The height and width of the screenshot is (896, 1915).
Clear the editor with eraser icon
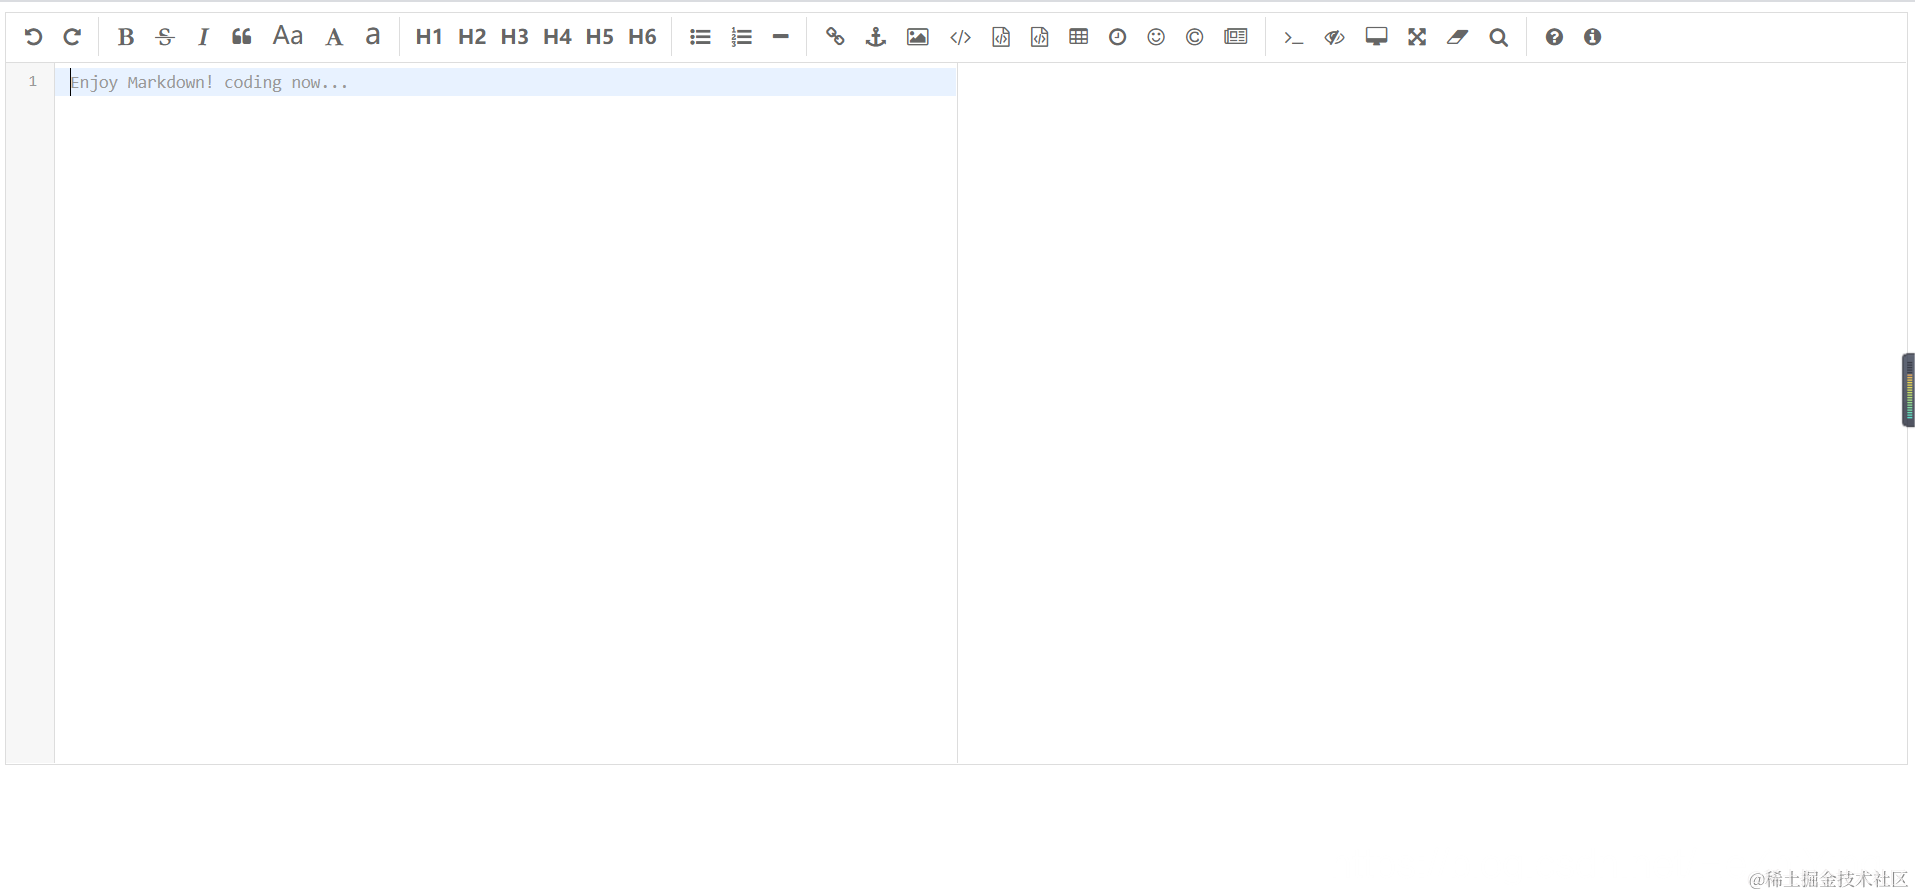pos(1457,37)
